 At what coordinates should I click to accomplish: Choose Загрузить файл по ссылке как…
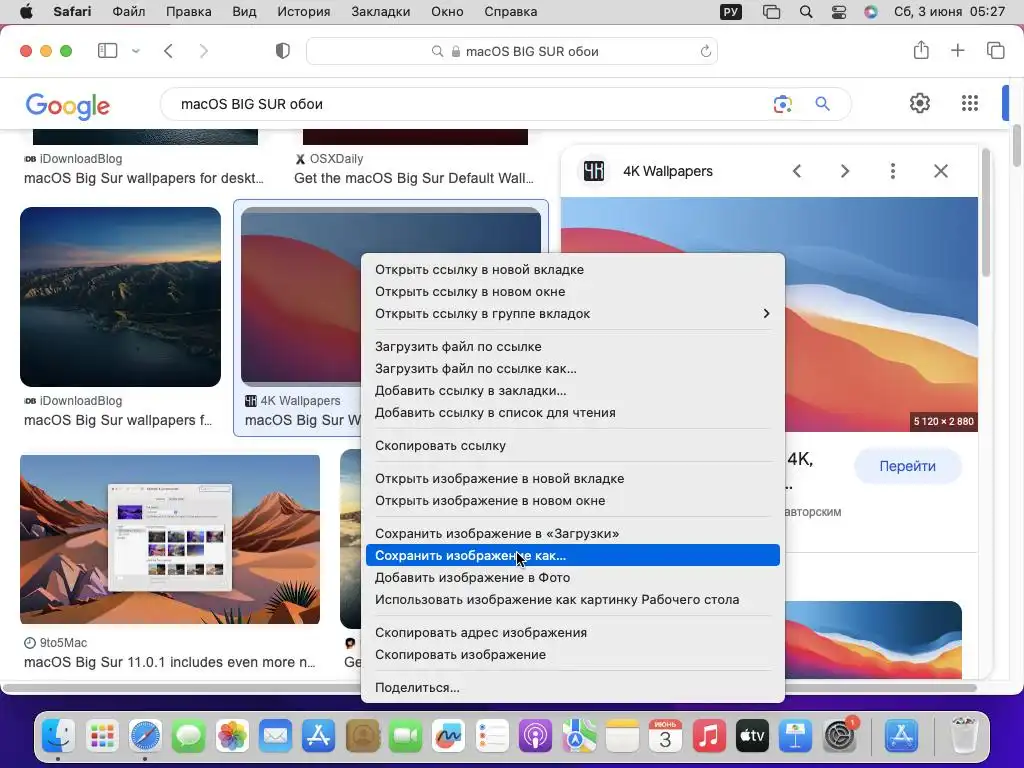click(572, 368)
